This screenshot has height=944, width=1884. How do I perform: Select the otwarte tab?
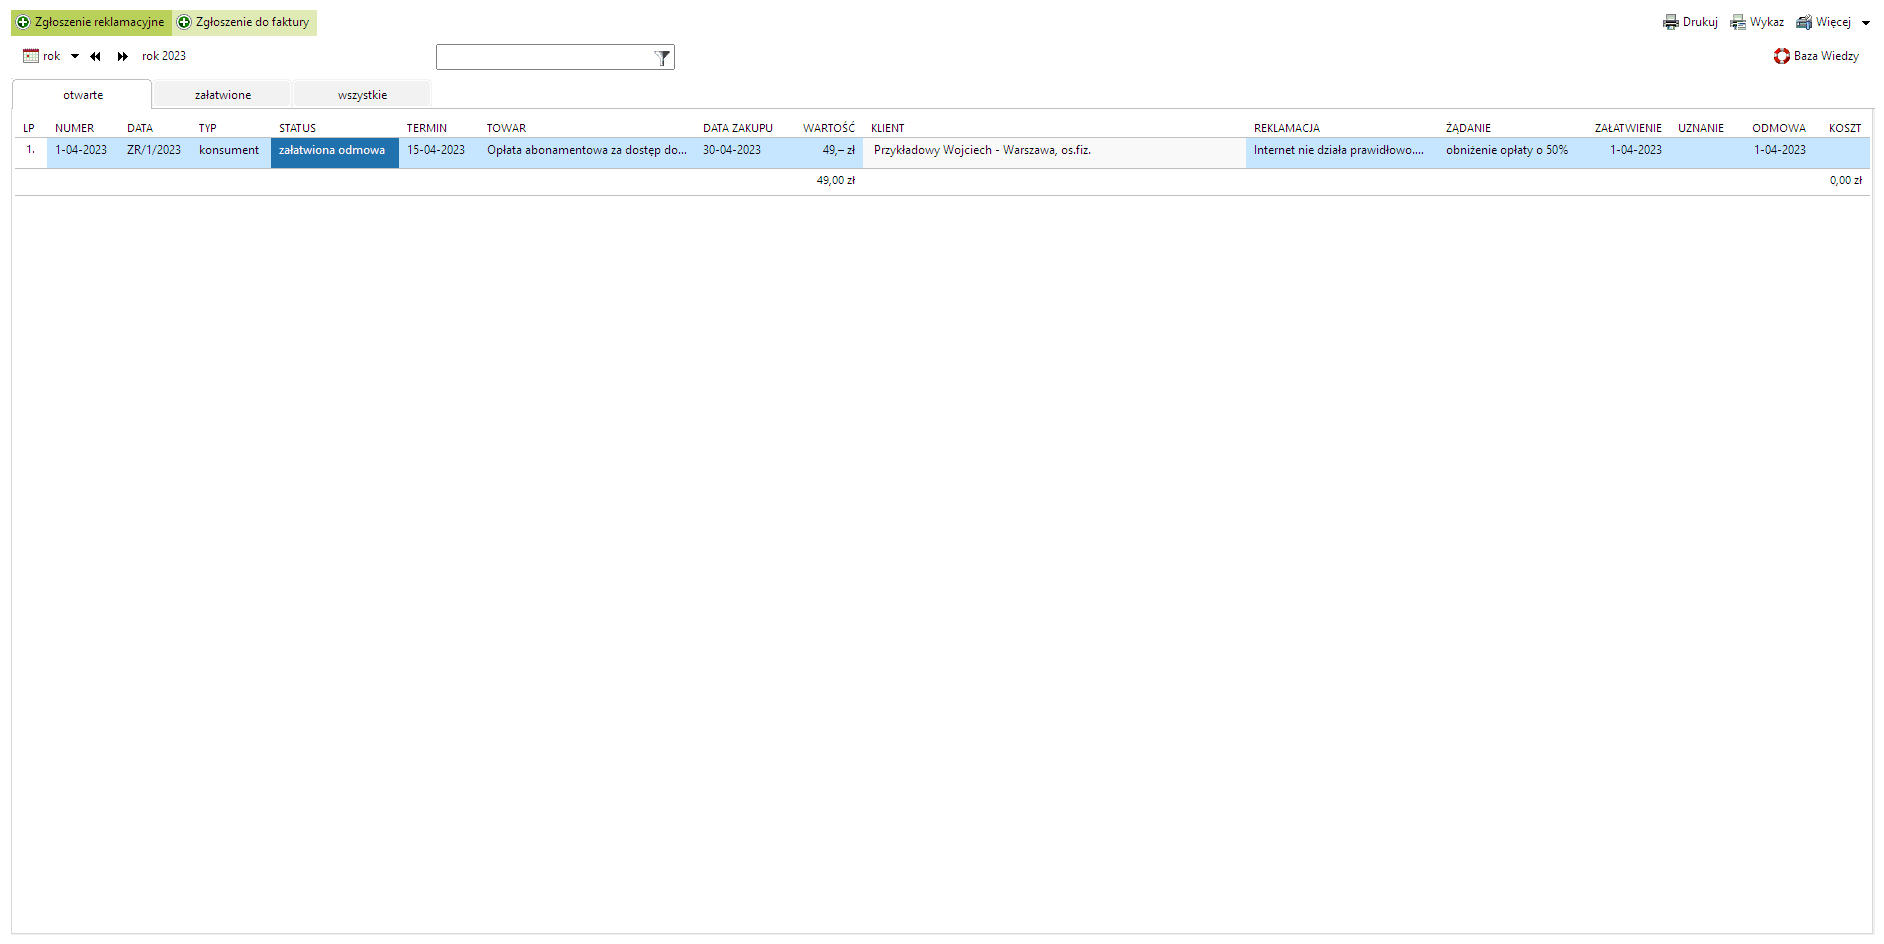pos(83,95)
